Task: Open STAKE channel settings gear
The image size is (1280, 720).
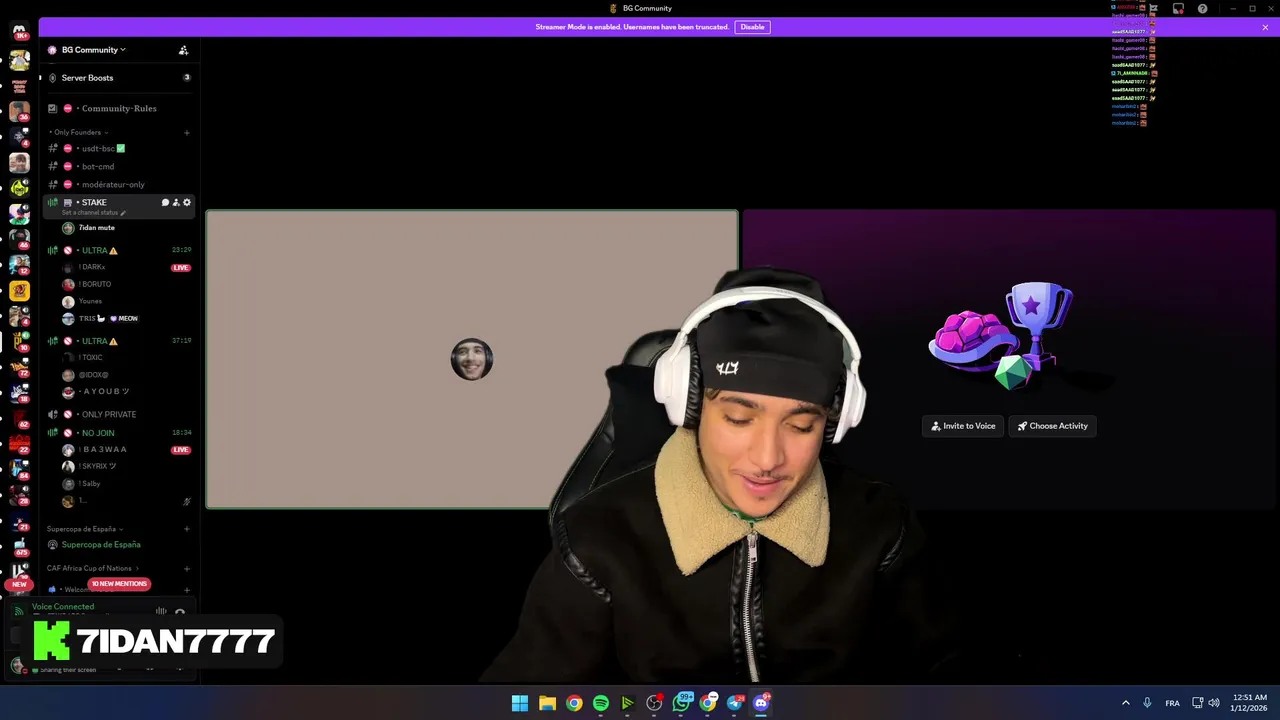Action: coord(186,202)
